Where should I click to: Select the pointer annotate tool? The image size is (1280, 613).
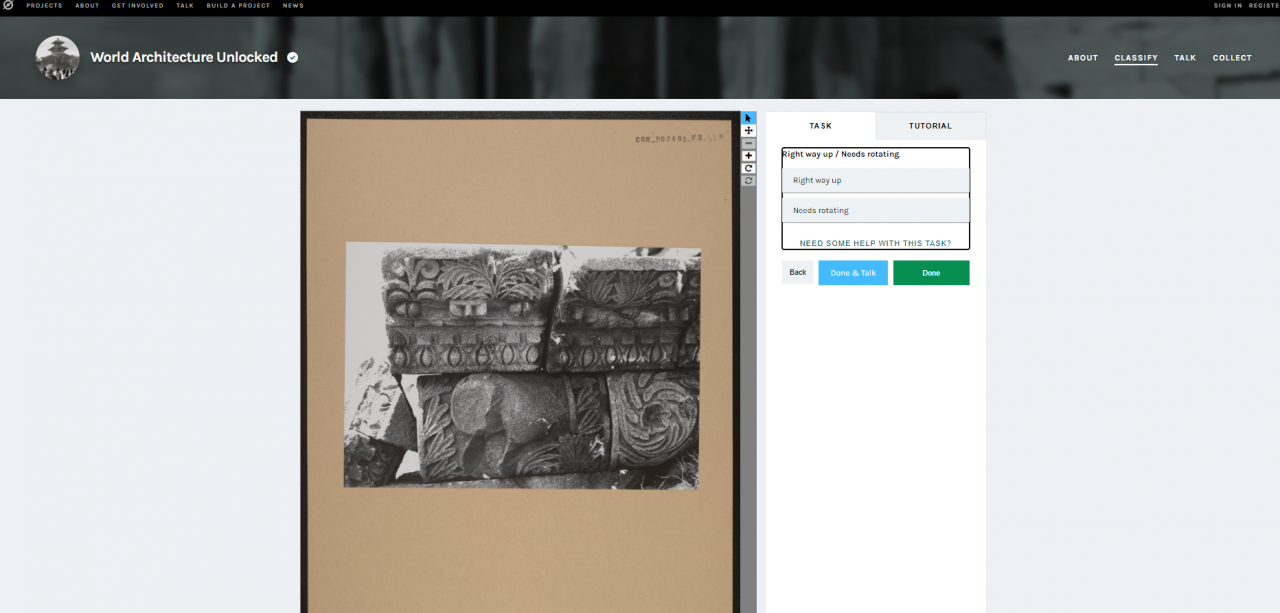point(749,118)
